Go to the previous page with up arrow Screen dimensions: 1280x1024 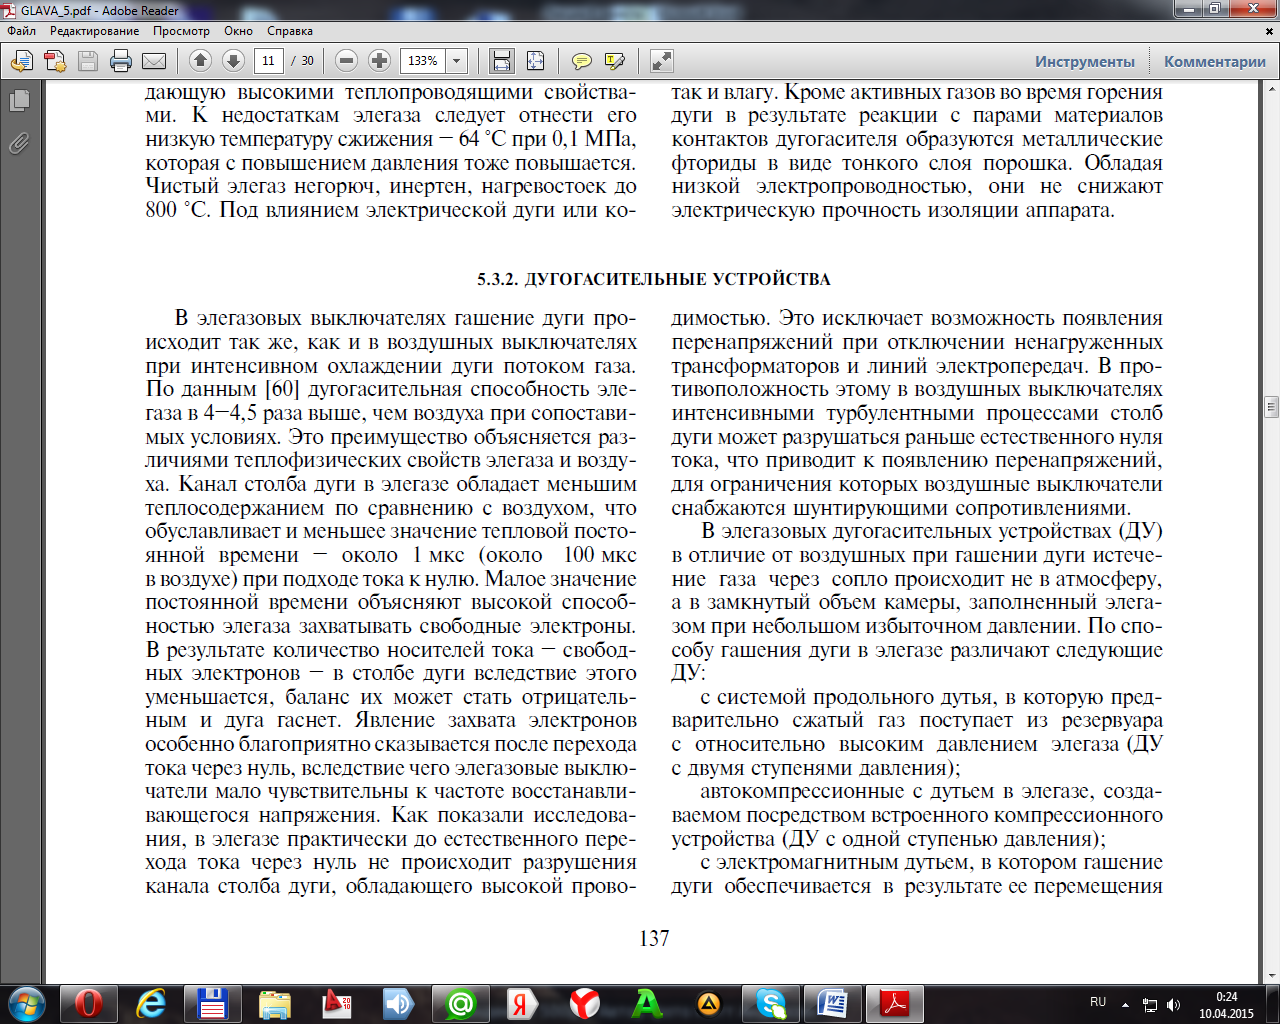(200, 61)
